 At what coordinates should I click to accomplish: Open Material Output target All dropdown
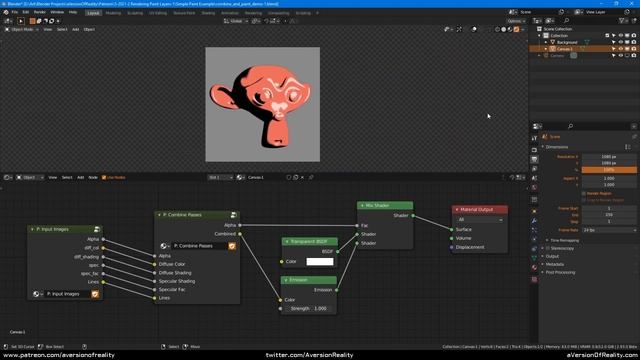pos(480,220)
